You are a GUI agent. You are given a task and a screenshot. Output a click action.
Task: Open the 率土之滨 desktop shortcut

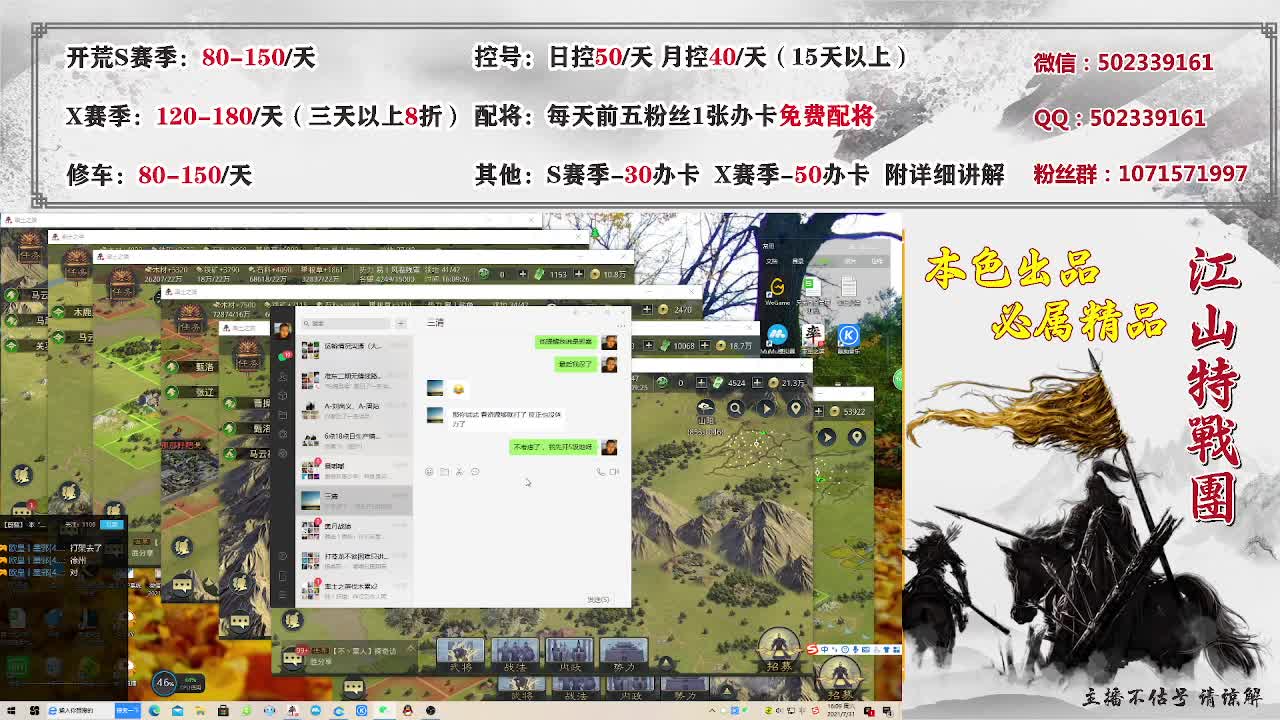point(813,337)
